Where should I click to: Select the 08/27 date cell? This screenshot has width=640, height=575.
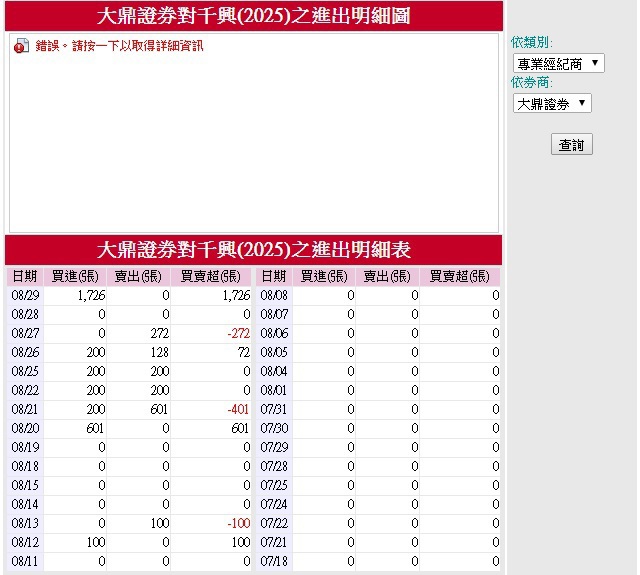coord(25,333)
